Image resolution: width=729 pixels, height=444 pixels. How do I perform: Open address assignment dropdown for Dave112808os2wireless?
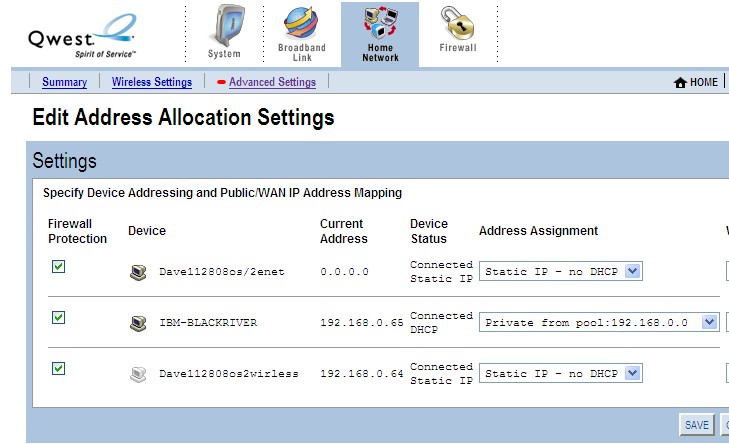click(561, 373)
